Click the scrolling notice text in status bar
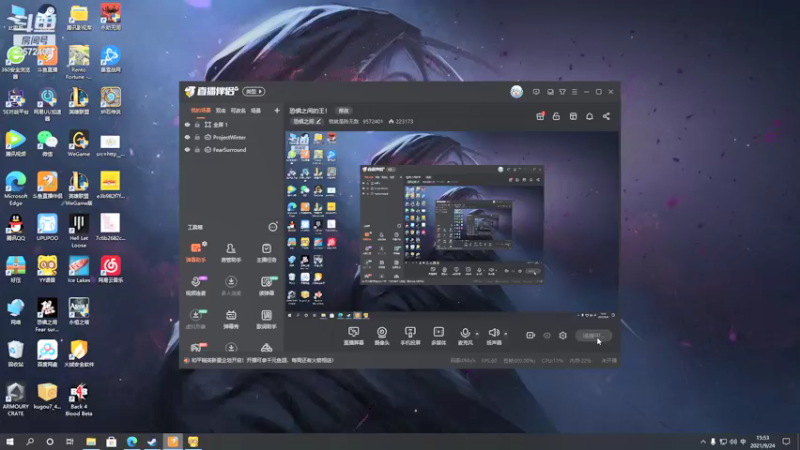This screenshot has width=800, height=450. coord(262,360)
